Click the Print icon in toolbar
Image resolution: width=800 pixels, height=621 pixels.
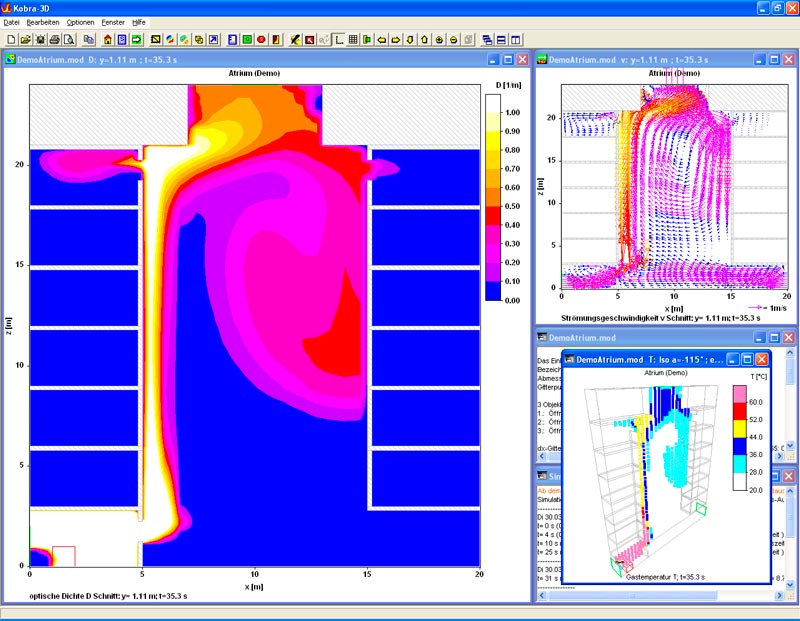coord(55,39)
